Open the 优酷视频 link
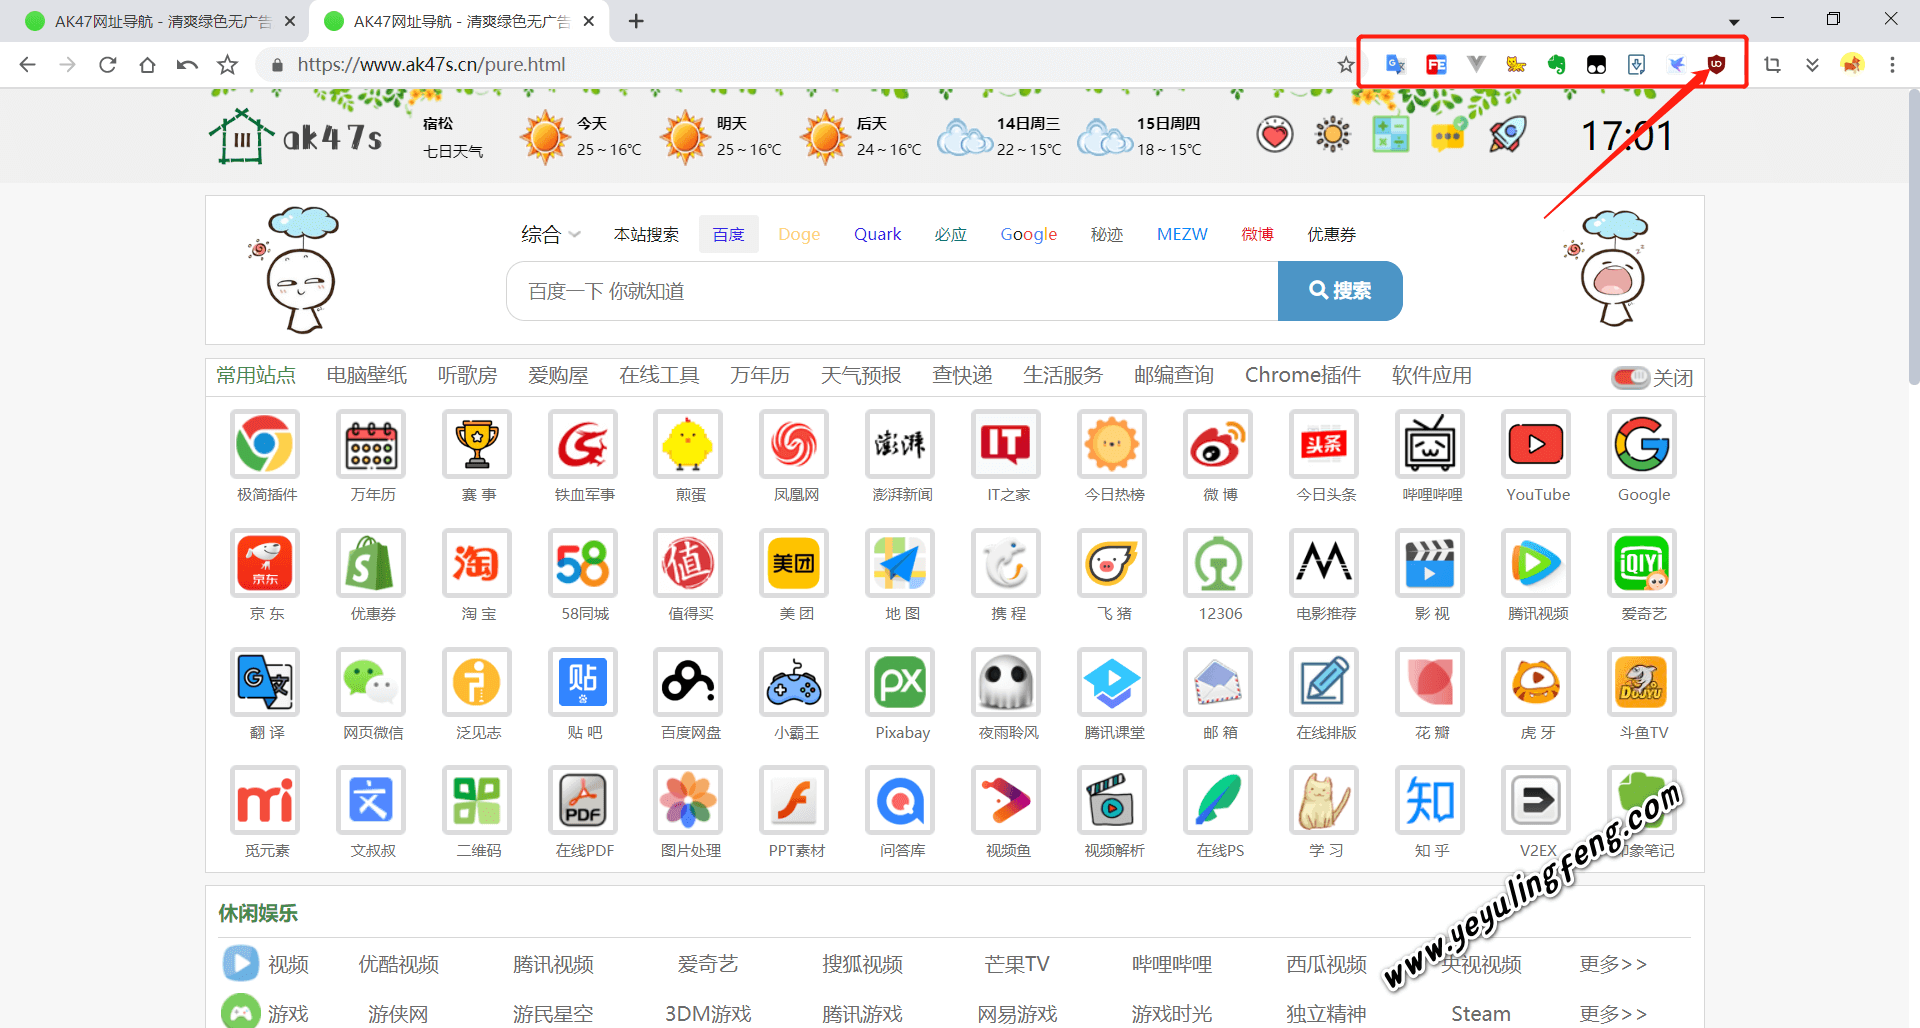The image size is (1920, 1028). pyautogui.click(x=399, y=964)
